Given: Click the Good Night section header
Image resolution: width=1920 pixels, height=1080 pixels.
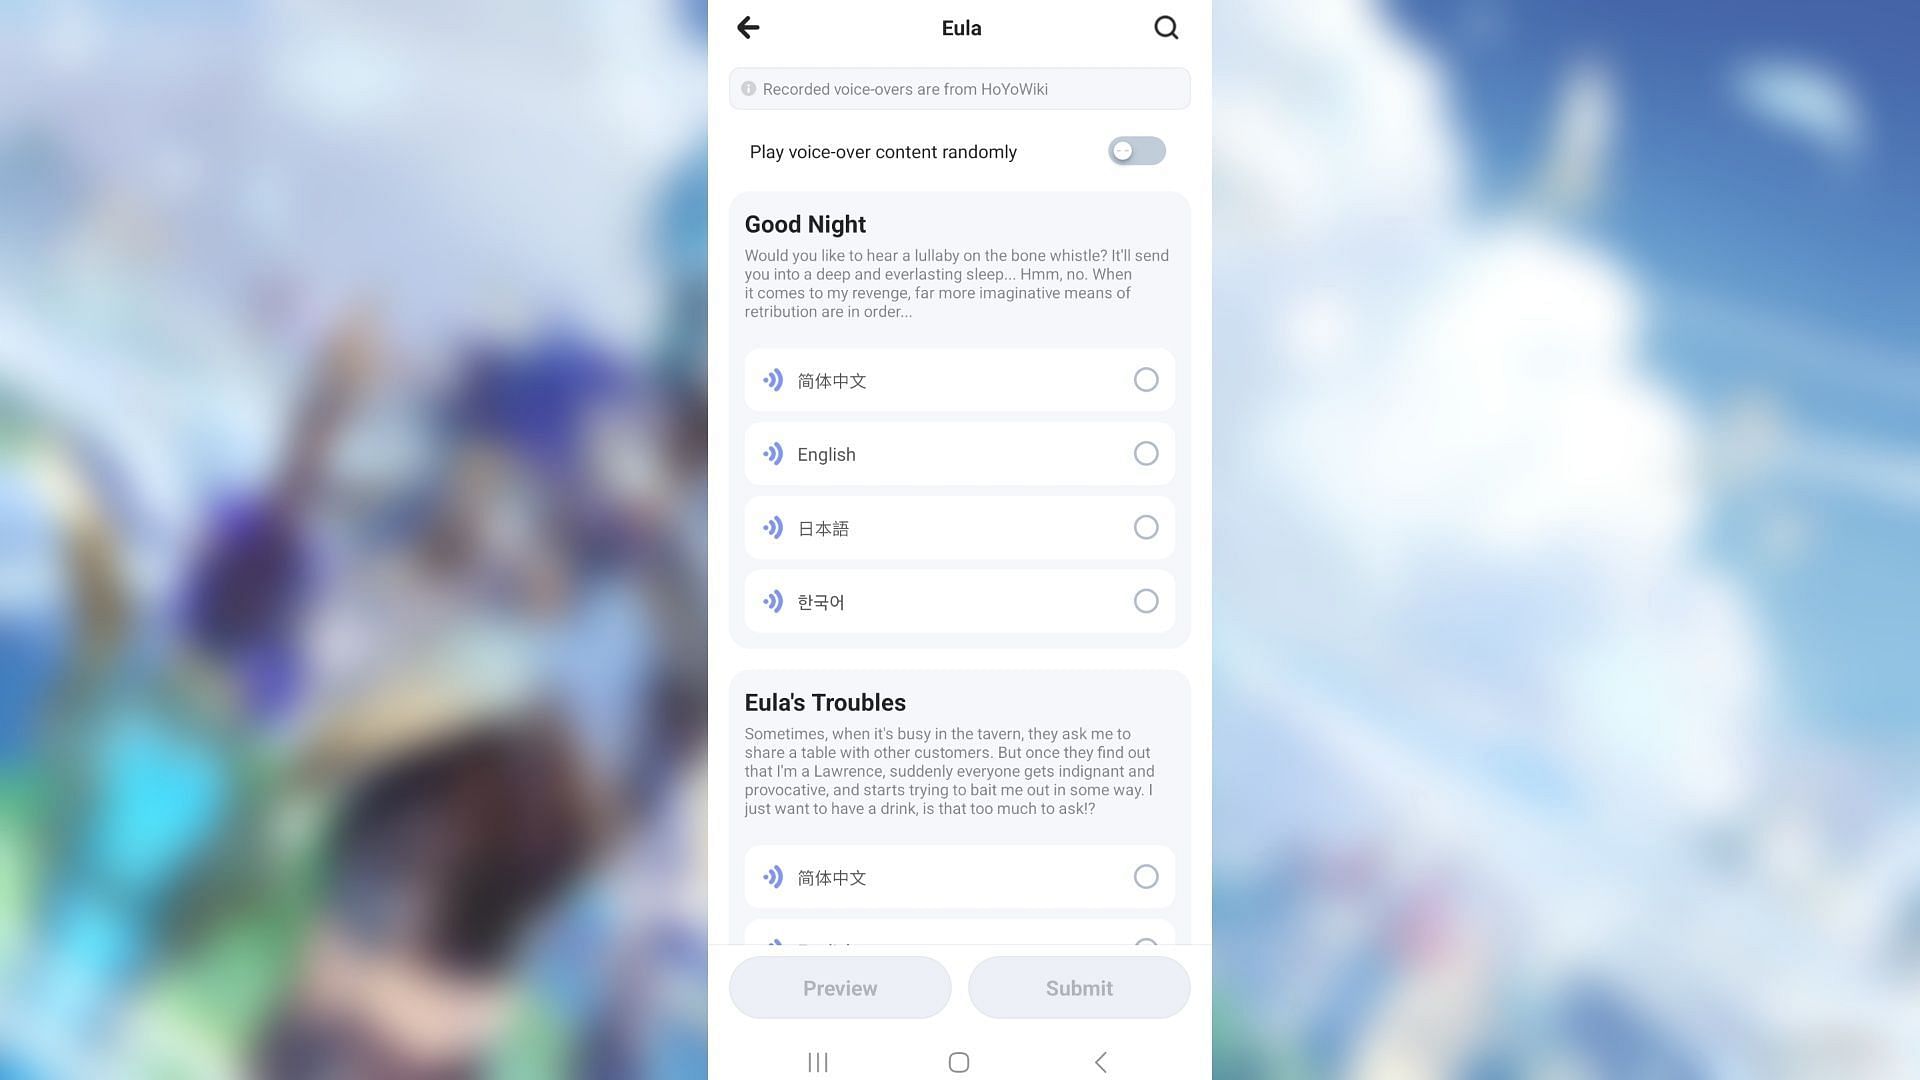Looking at the screenshot, I should (x=804, y=224).
